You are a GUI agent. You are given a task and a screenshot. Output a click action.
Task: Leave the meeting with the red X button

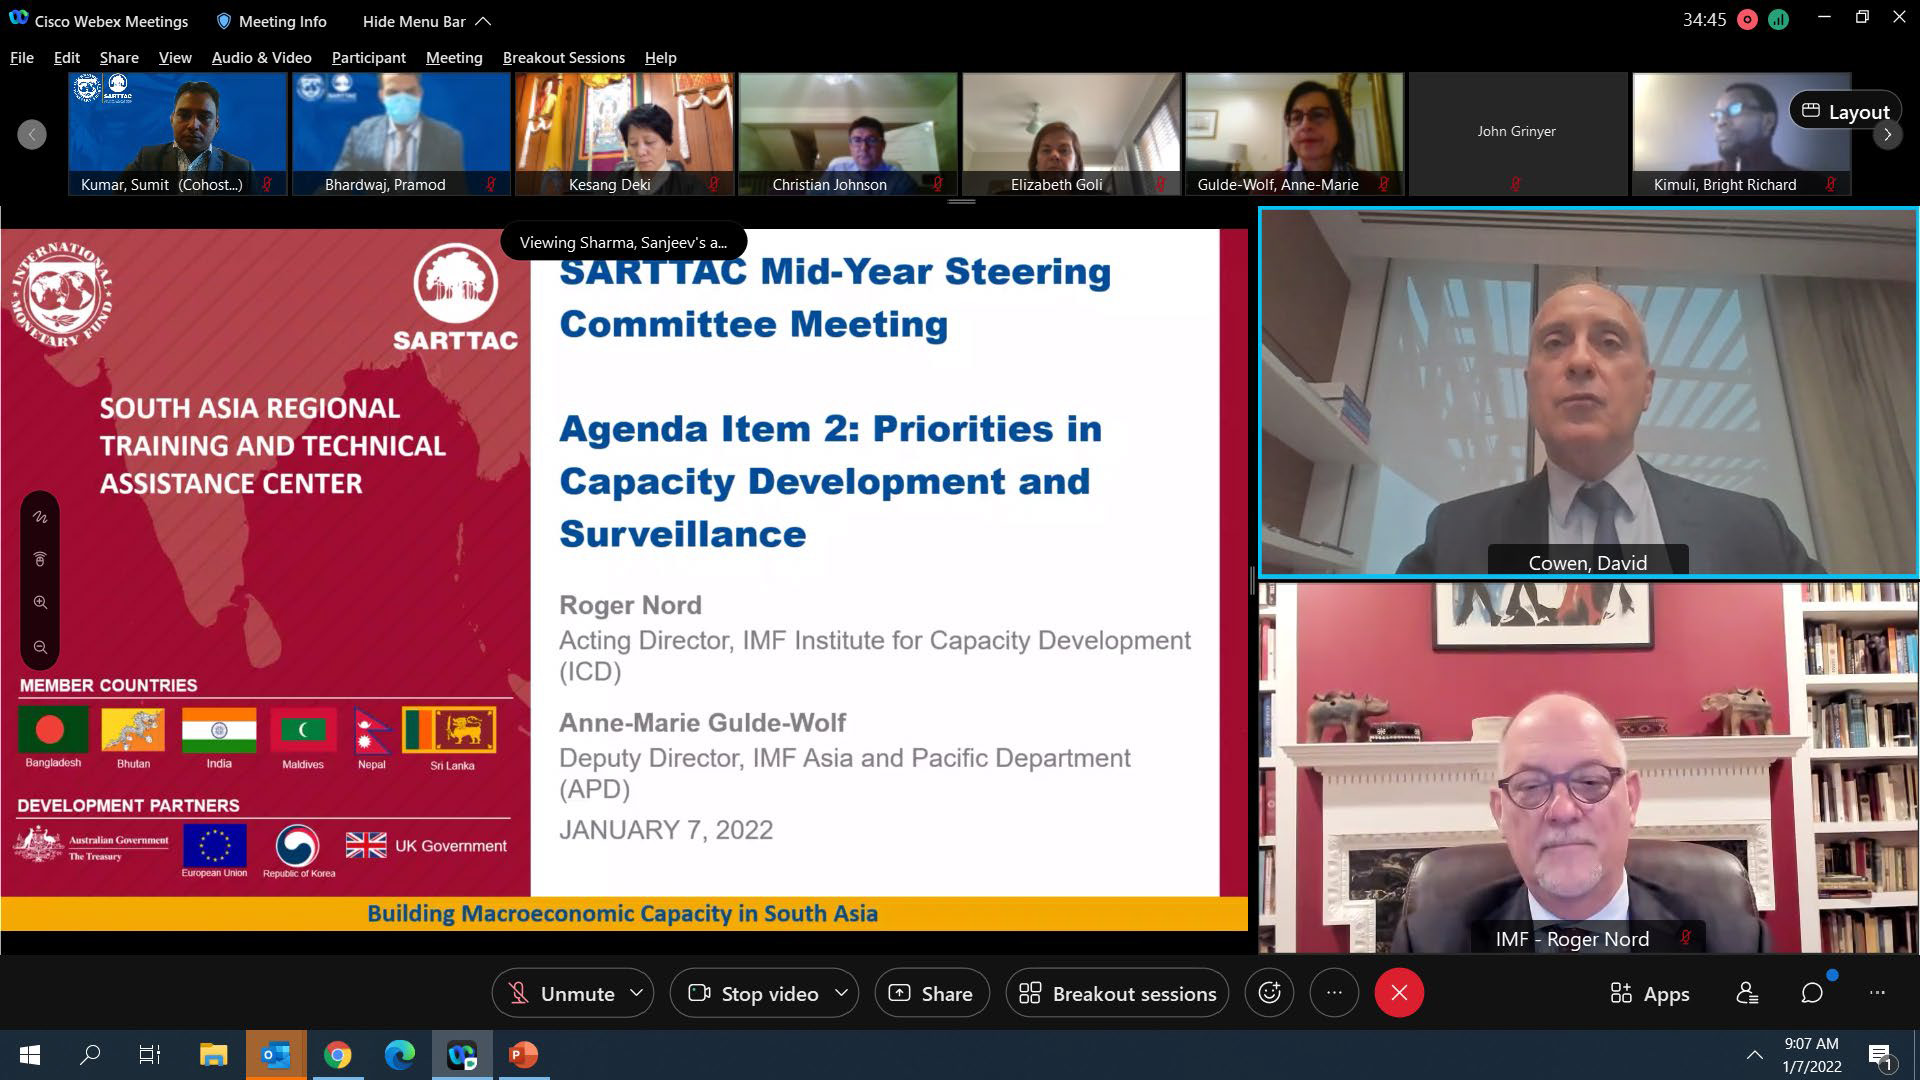[x=1399, y=993]
